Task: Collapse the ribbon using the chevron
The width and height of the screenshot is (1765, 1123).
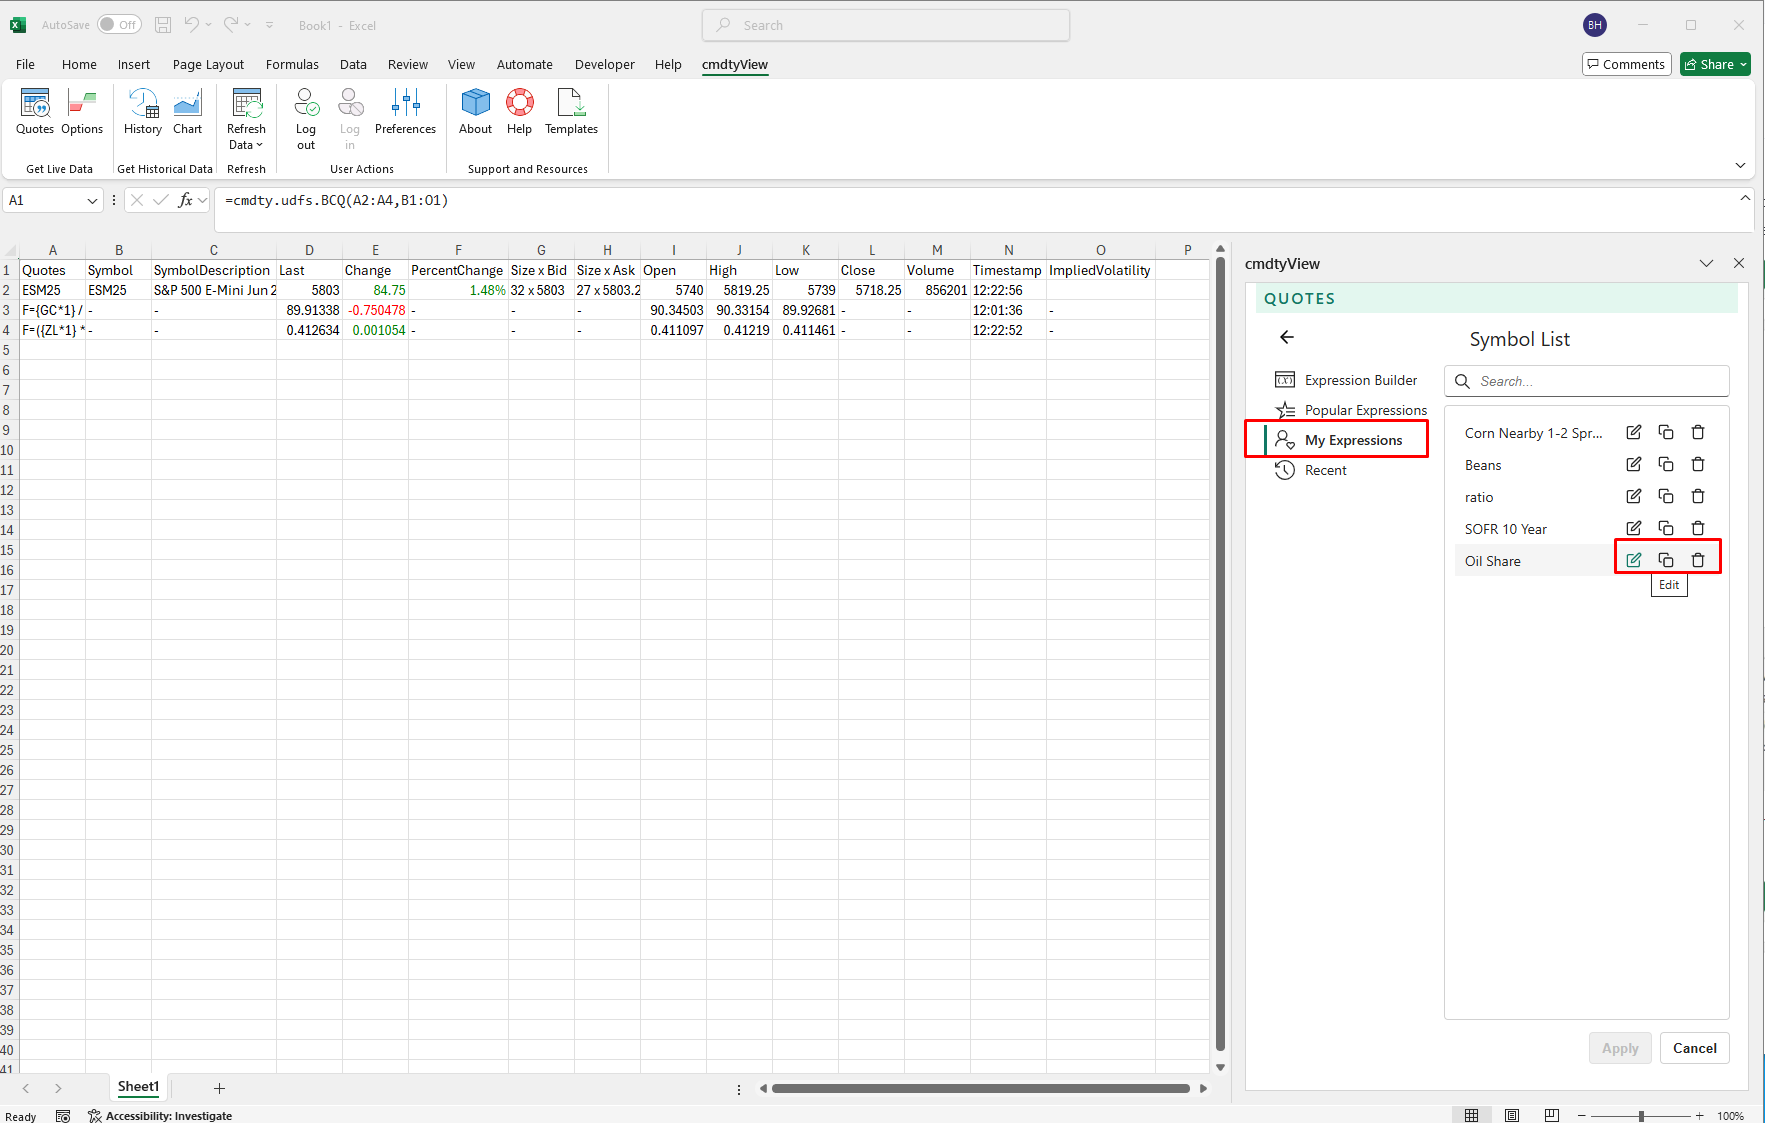Action: pyautogui.click(x=1740, y=165)
